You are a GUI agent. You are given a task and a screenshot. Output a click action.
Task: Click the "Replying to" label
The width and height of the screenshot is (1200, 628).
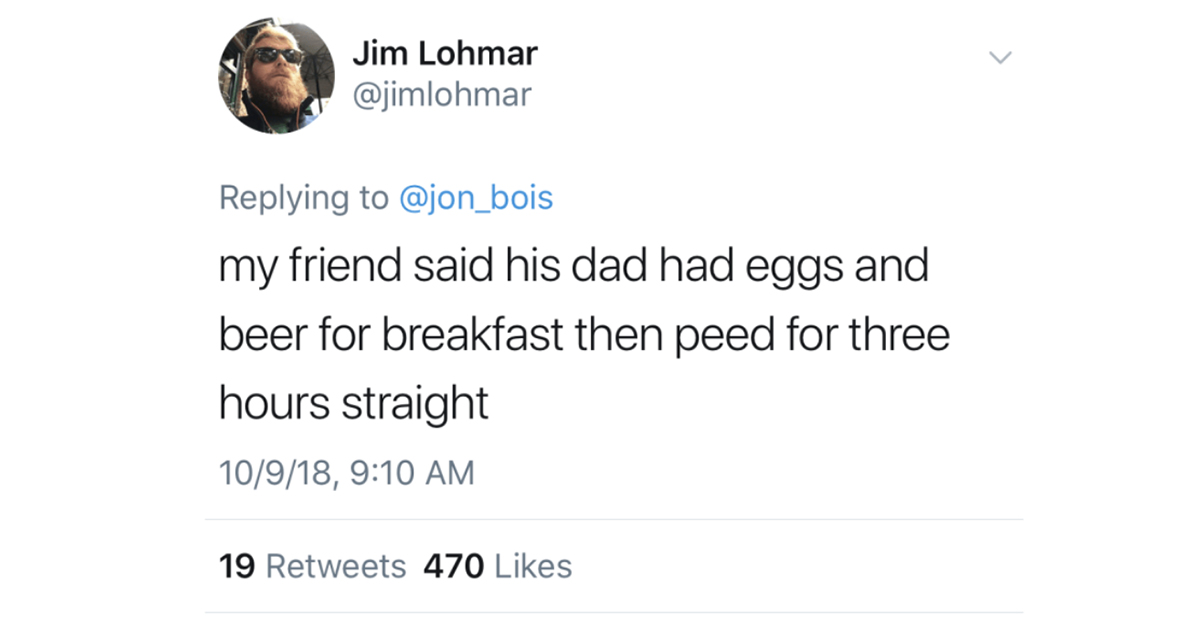tap(303, 197)
